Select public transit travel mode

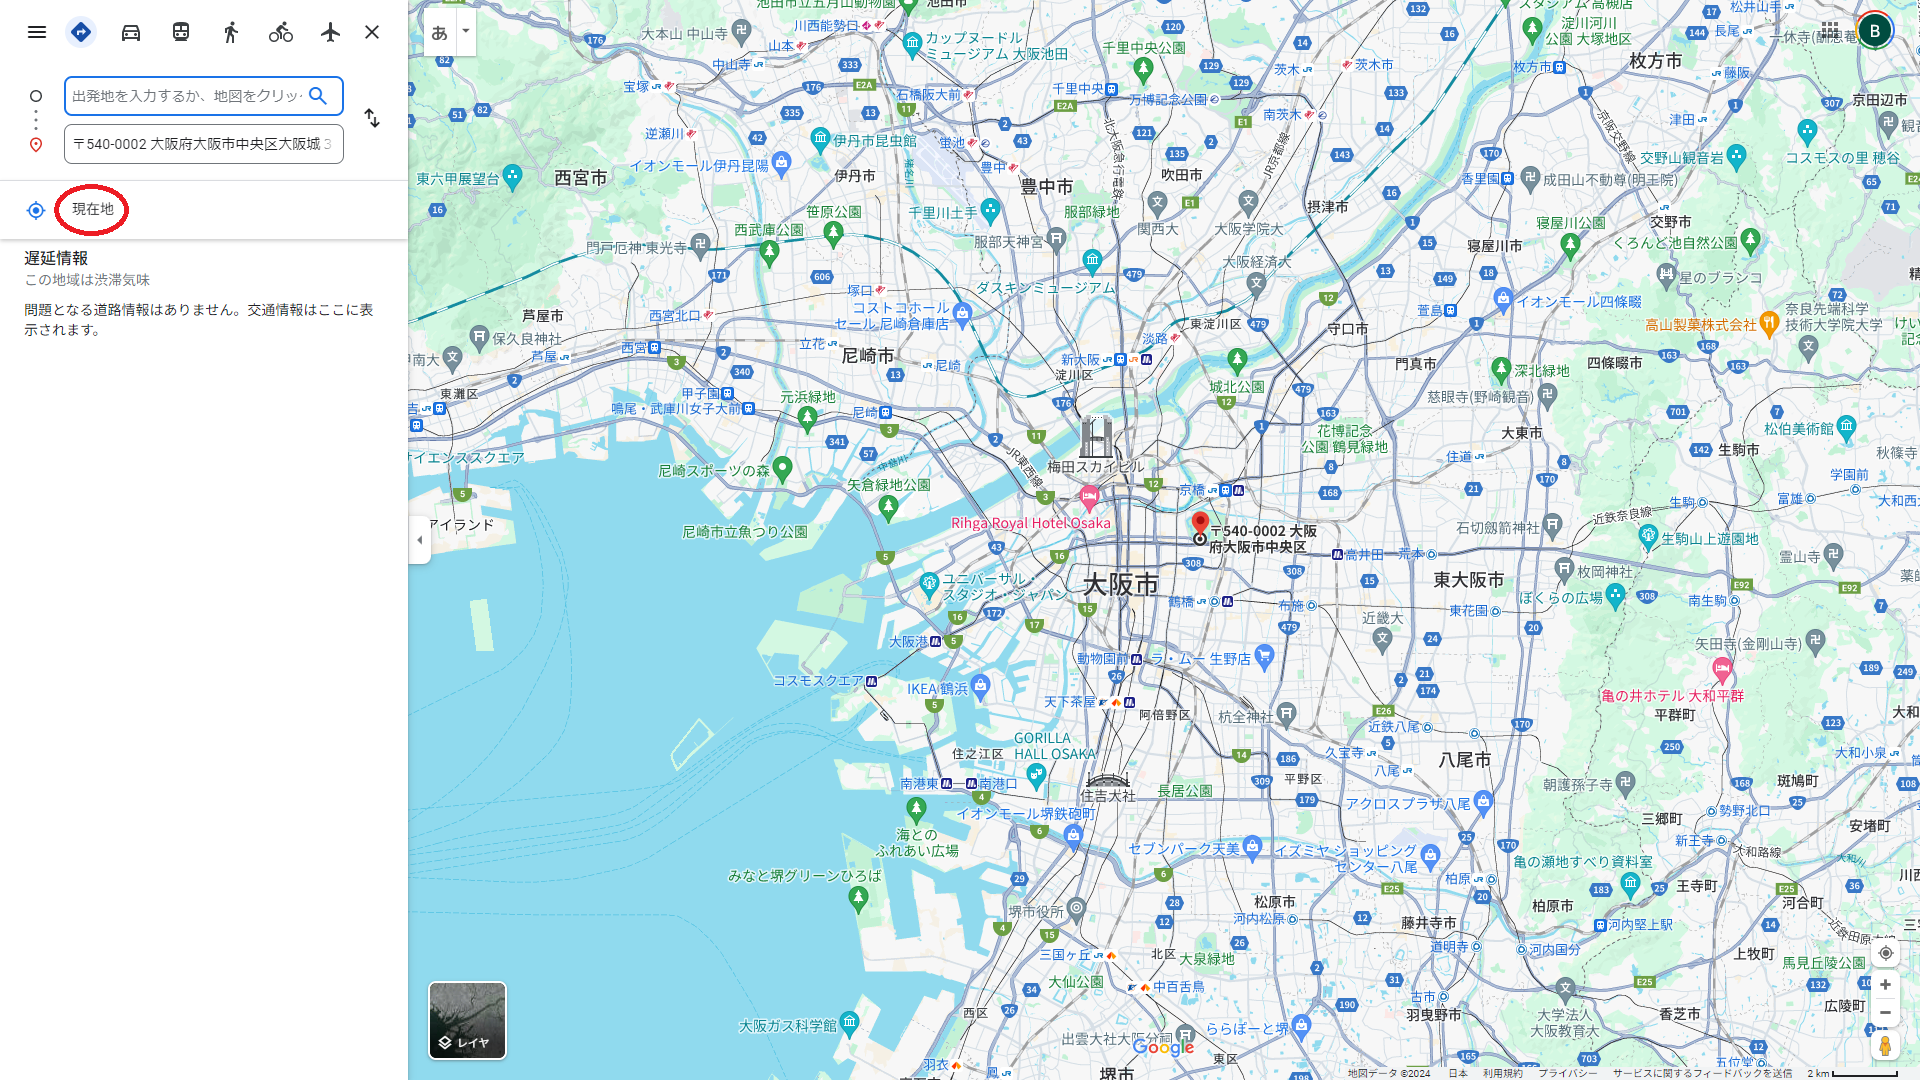point(181,32)
